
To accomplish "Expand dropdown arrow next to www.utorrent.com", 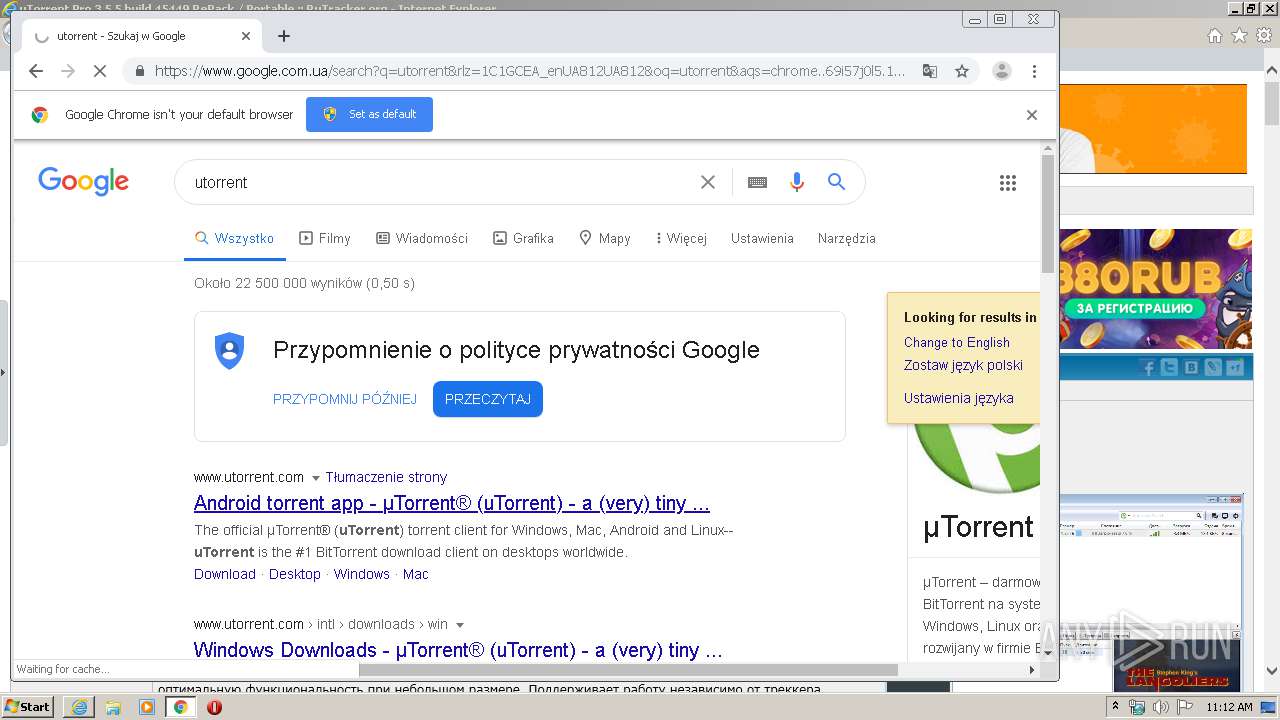I will click(316, 478).
